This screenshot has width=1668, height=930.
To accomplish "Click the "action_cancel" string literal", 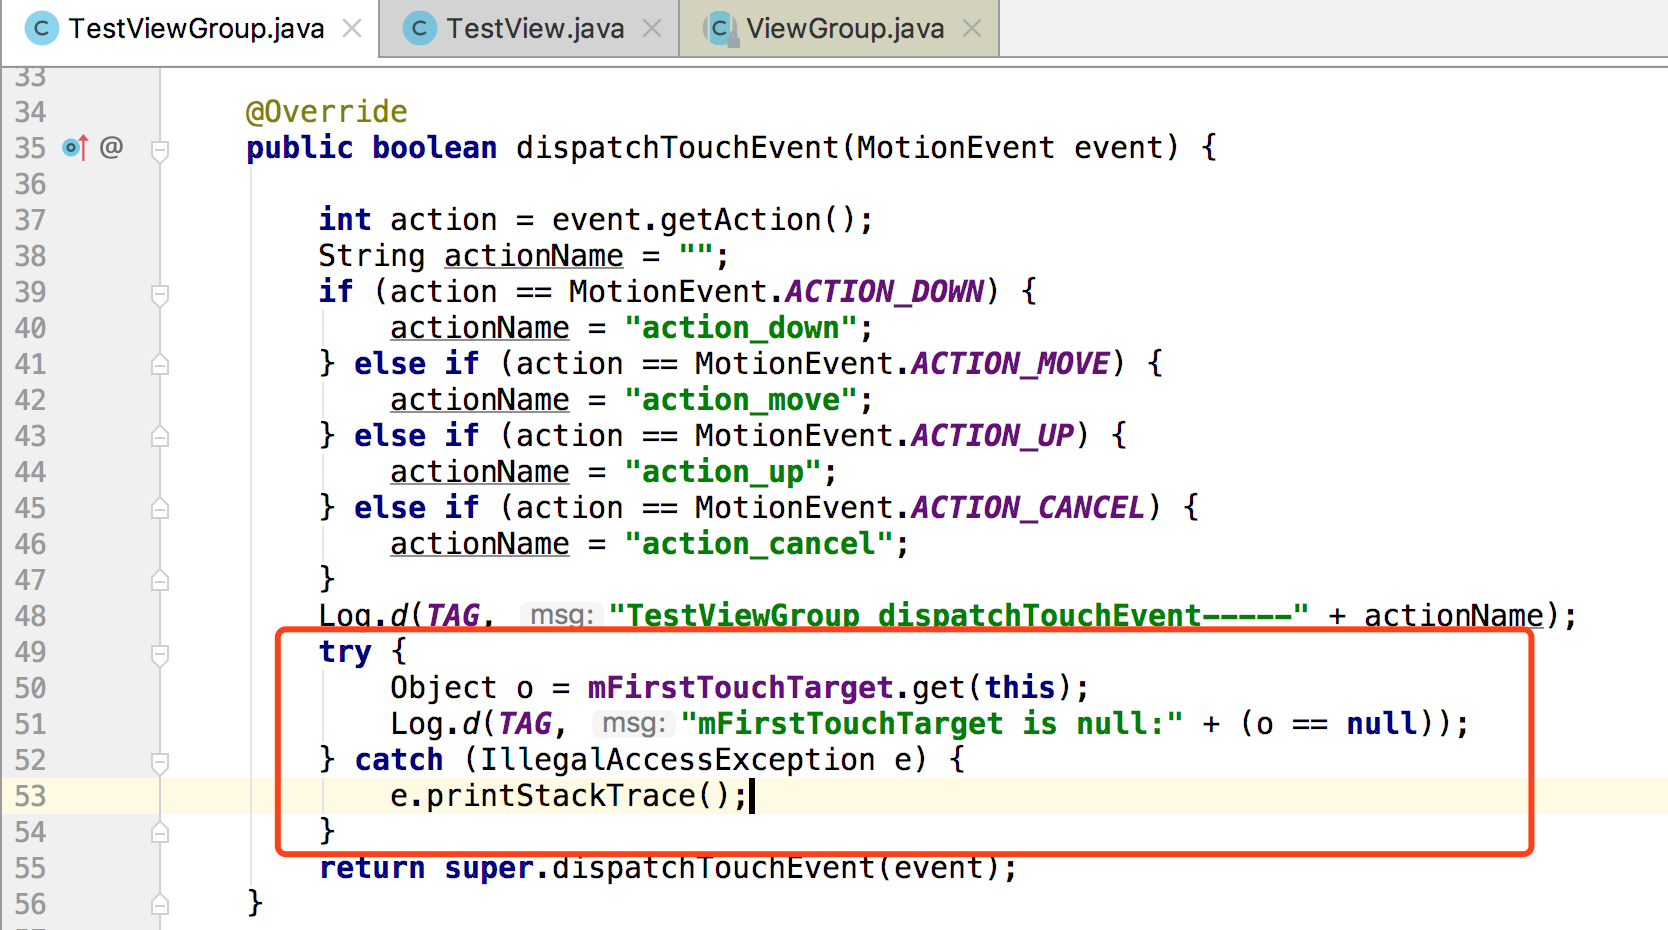I will [x=758, y=544].
